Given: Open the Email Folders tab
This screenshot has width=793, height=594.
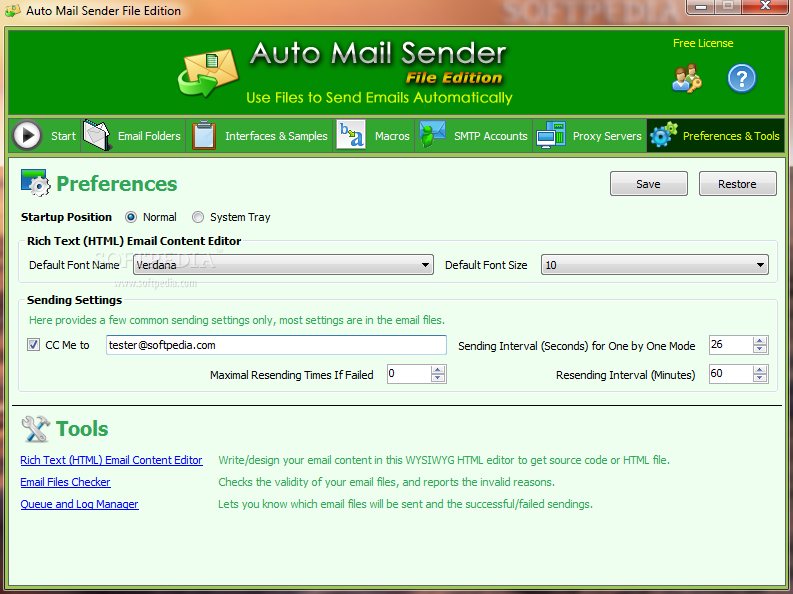Looking at the screenshot, I should (x=133, y=135).
